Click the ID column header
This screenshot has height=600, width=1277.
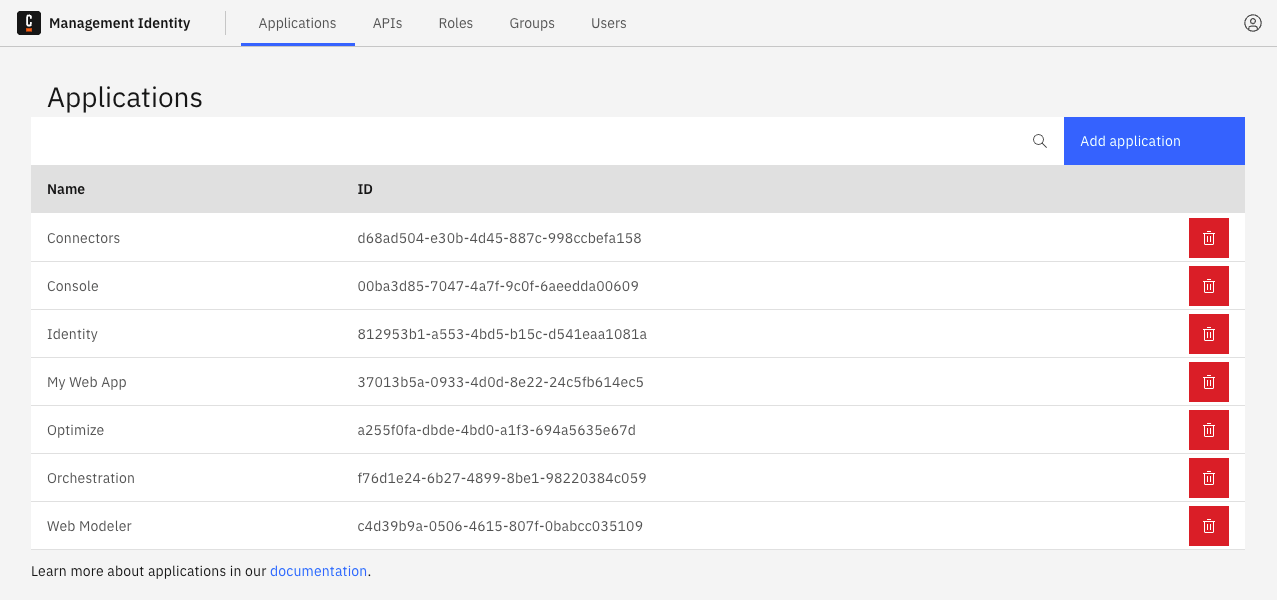pyautogui.click(x=365, y=189)
